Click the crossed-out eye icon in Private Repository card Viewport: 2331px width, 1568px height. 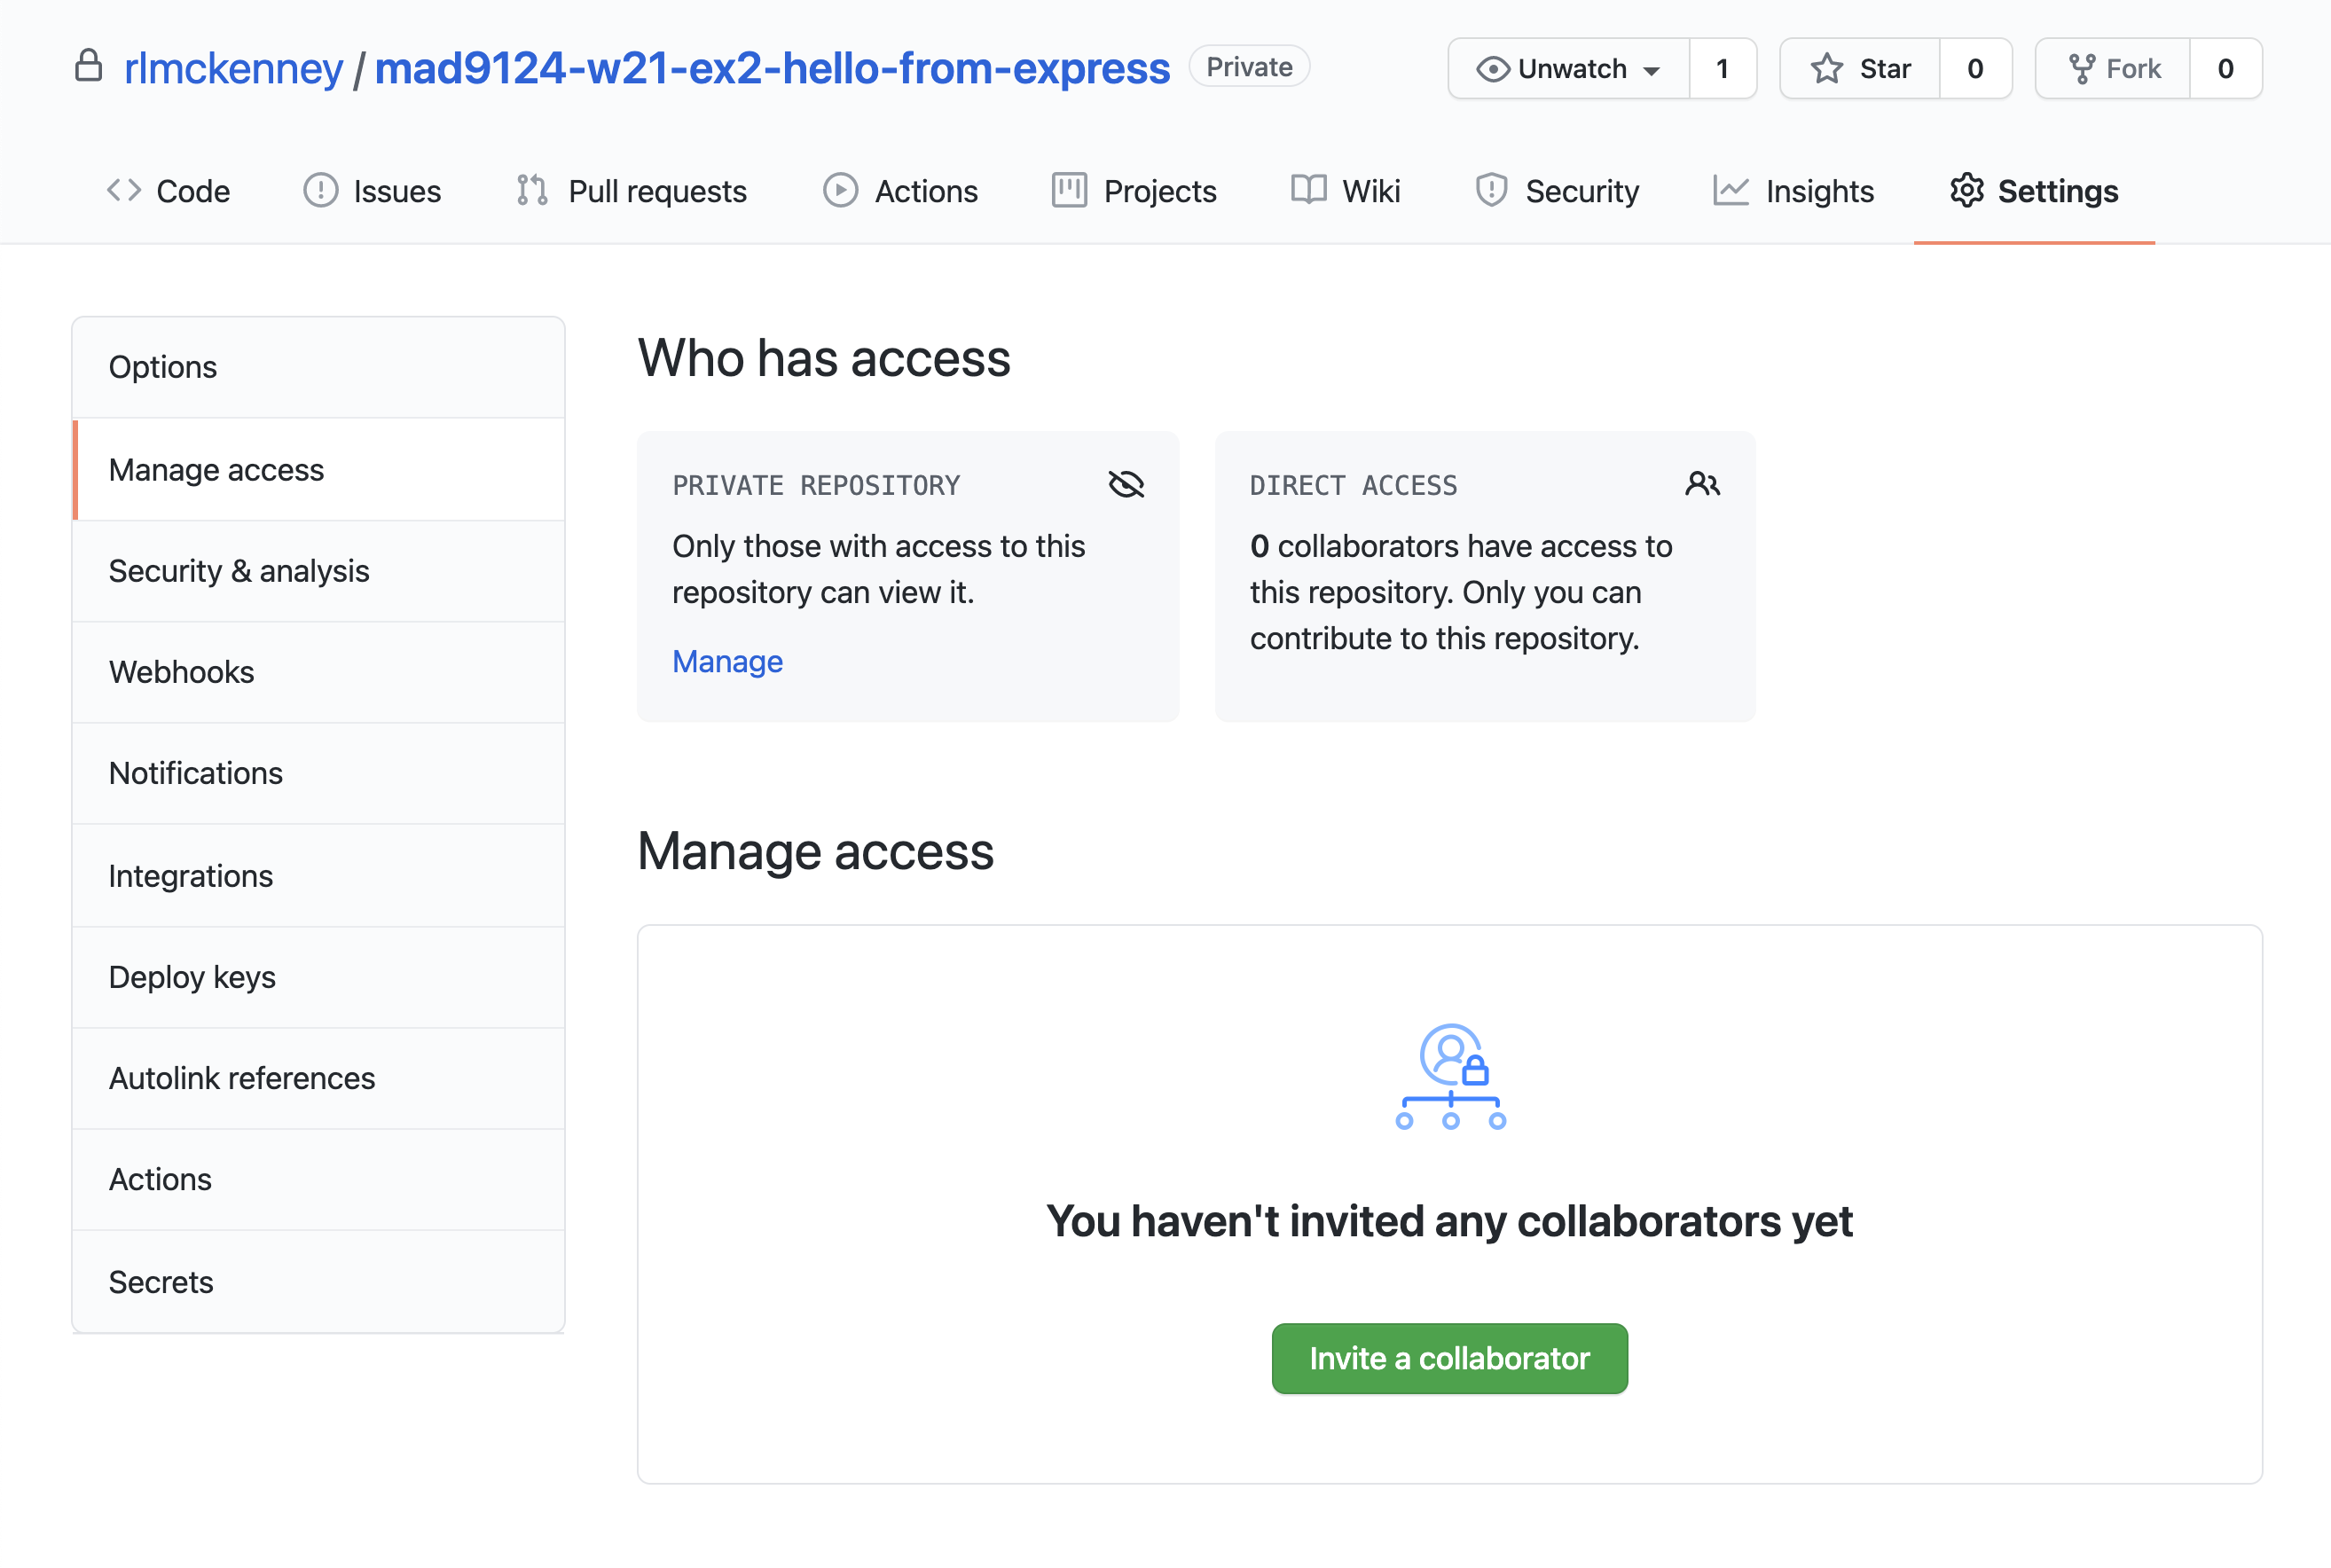[x=1126, y=485]
